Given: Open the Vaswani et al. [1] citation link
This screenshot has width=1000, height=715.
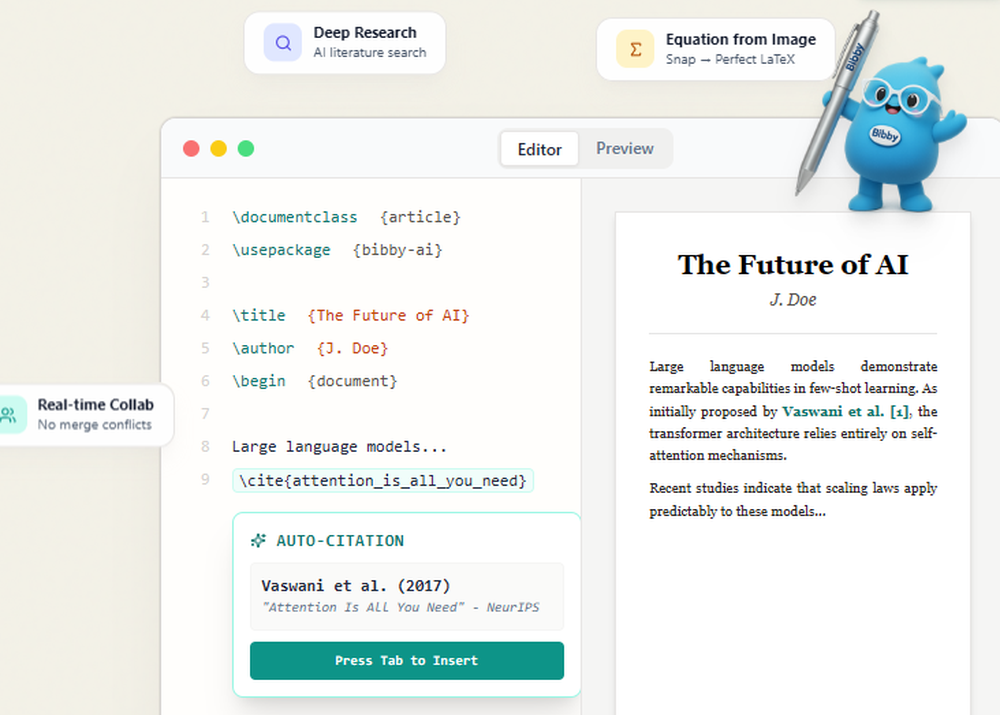Looking at the screenshot, I should [x=846, y=411].
